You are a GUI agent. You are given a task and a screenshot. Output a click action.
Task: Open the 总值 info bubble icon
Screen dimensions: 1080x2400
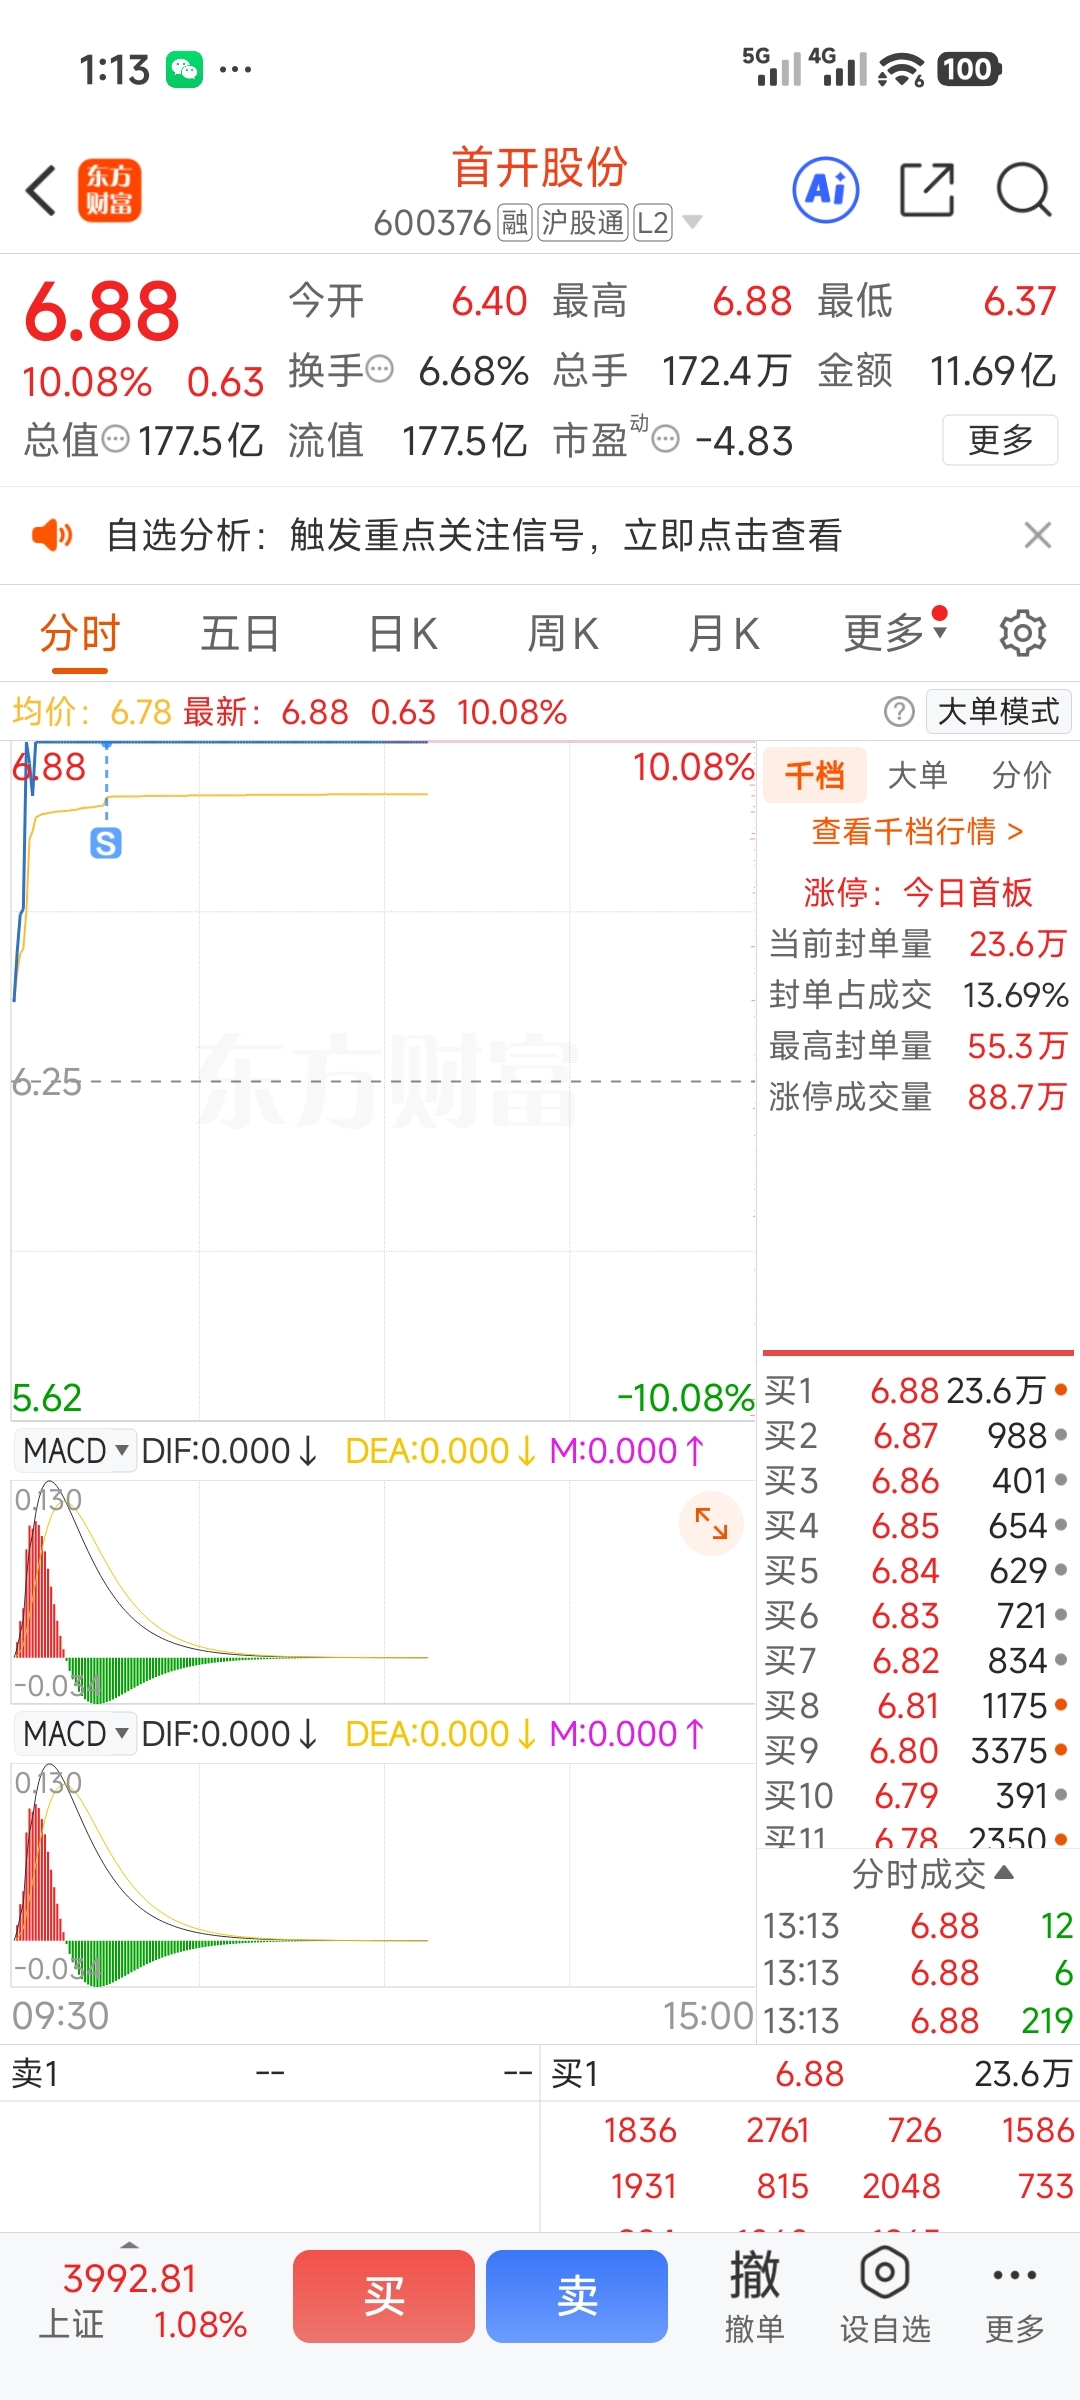[116, 439]
